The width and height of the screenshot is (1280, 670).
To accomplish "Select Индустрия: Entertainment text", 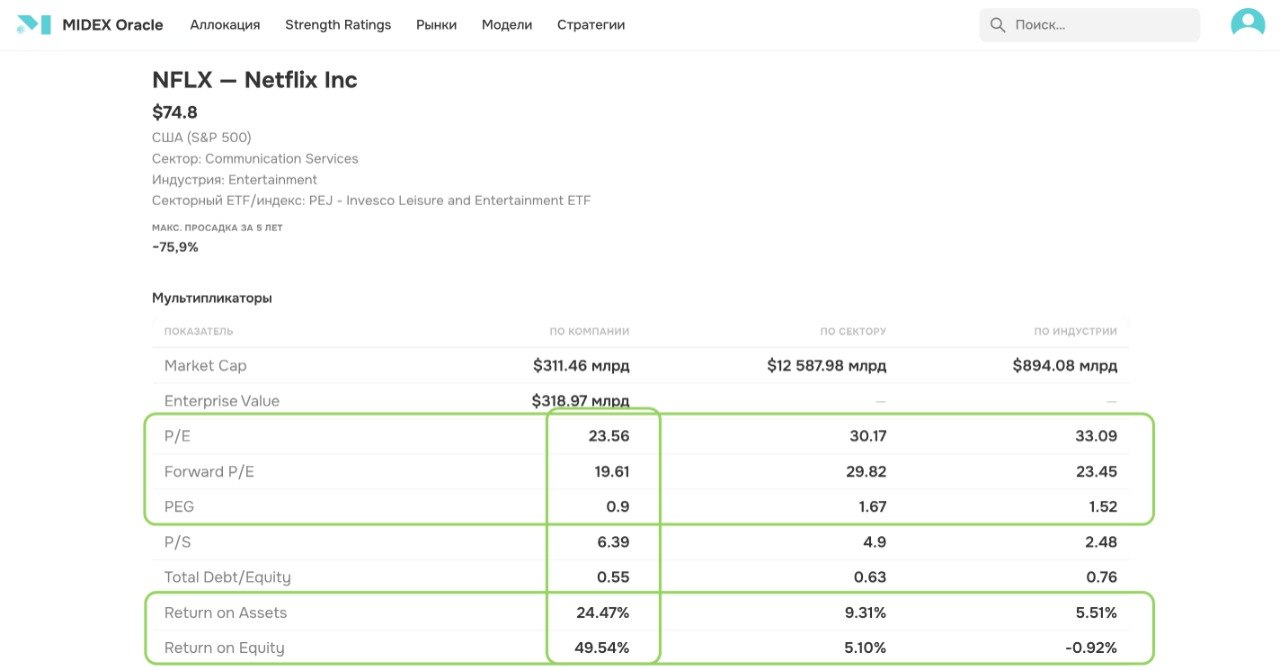I will click(x=235, y=180).
